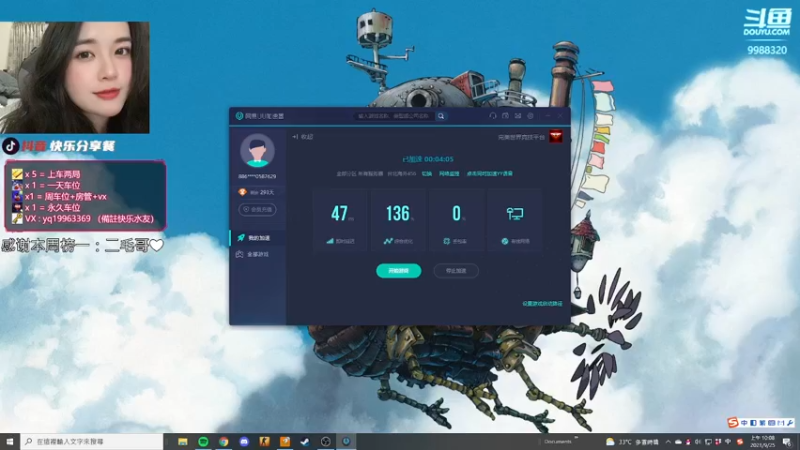Open Steam from the taskbar
The width and height of the screenshot is (800, 450).
coord(305,441)
